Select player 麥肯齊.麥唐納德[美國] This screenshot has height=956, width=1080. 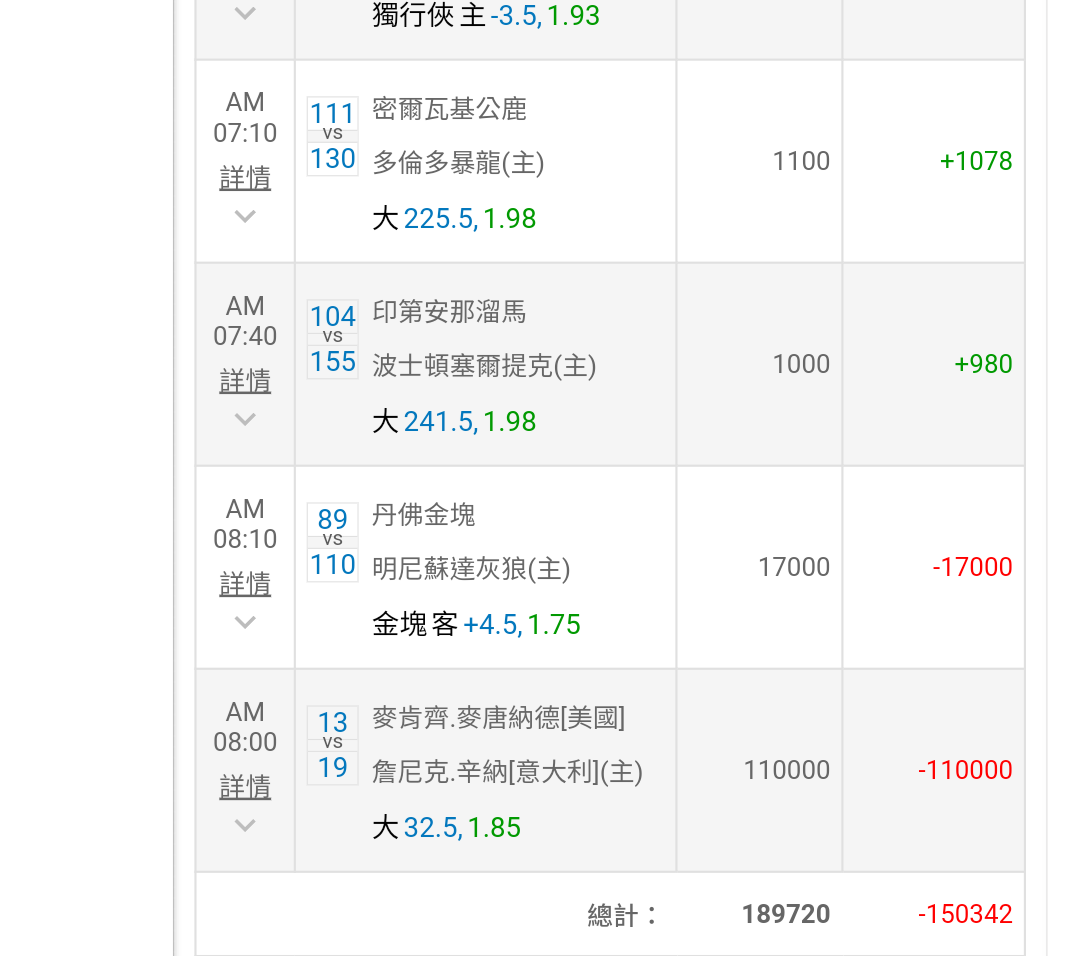[x=499, y=718]
